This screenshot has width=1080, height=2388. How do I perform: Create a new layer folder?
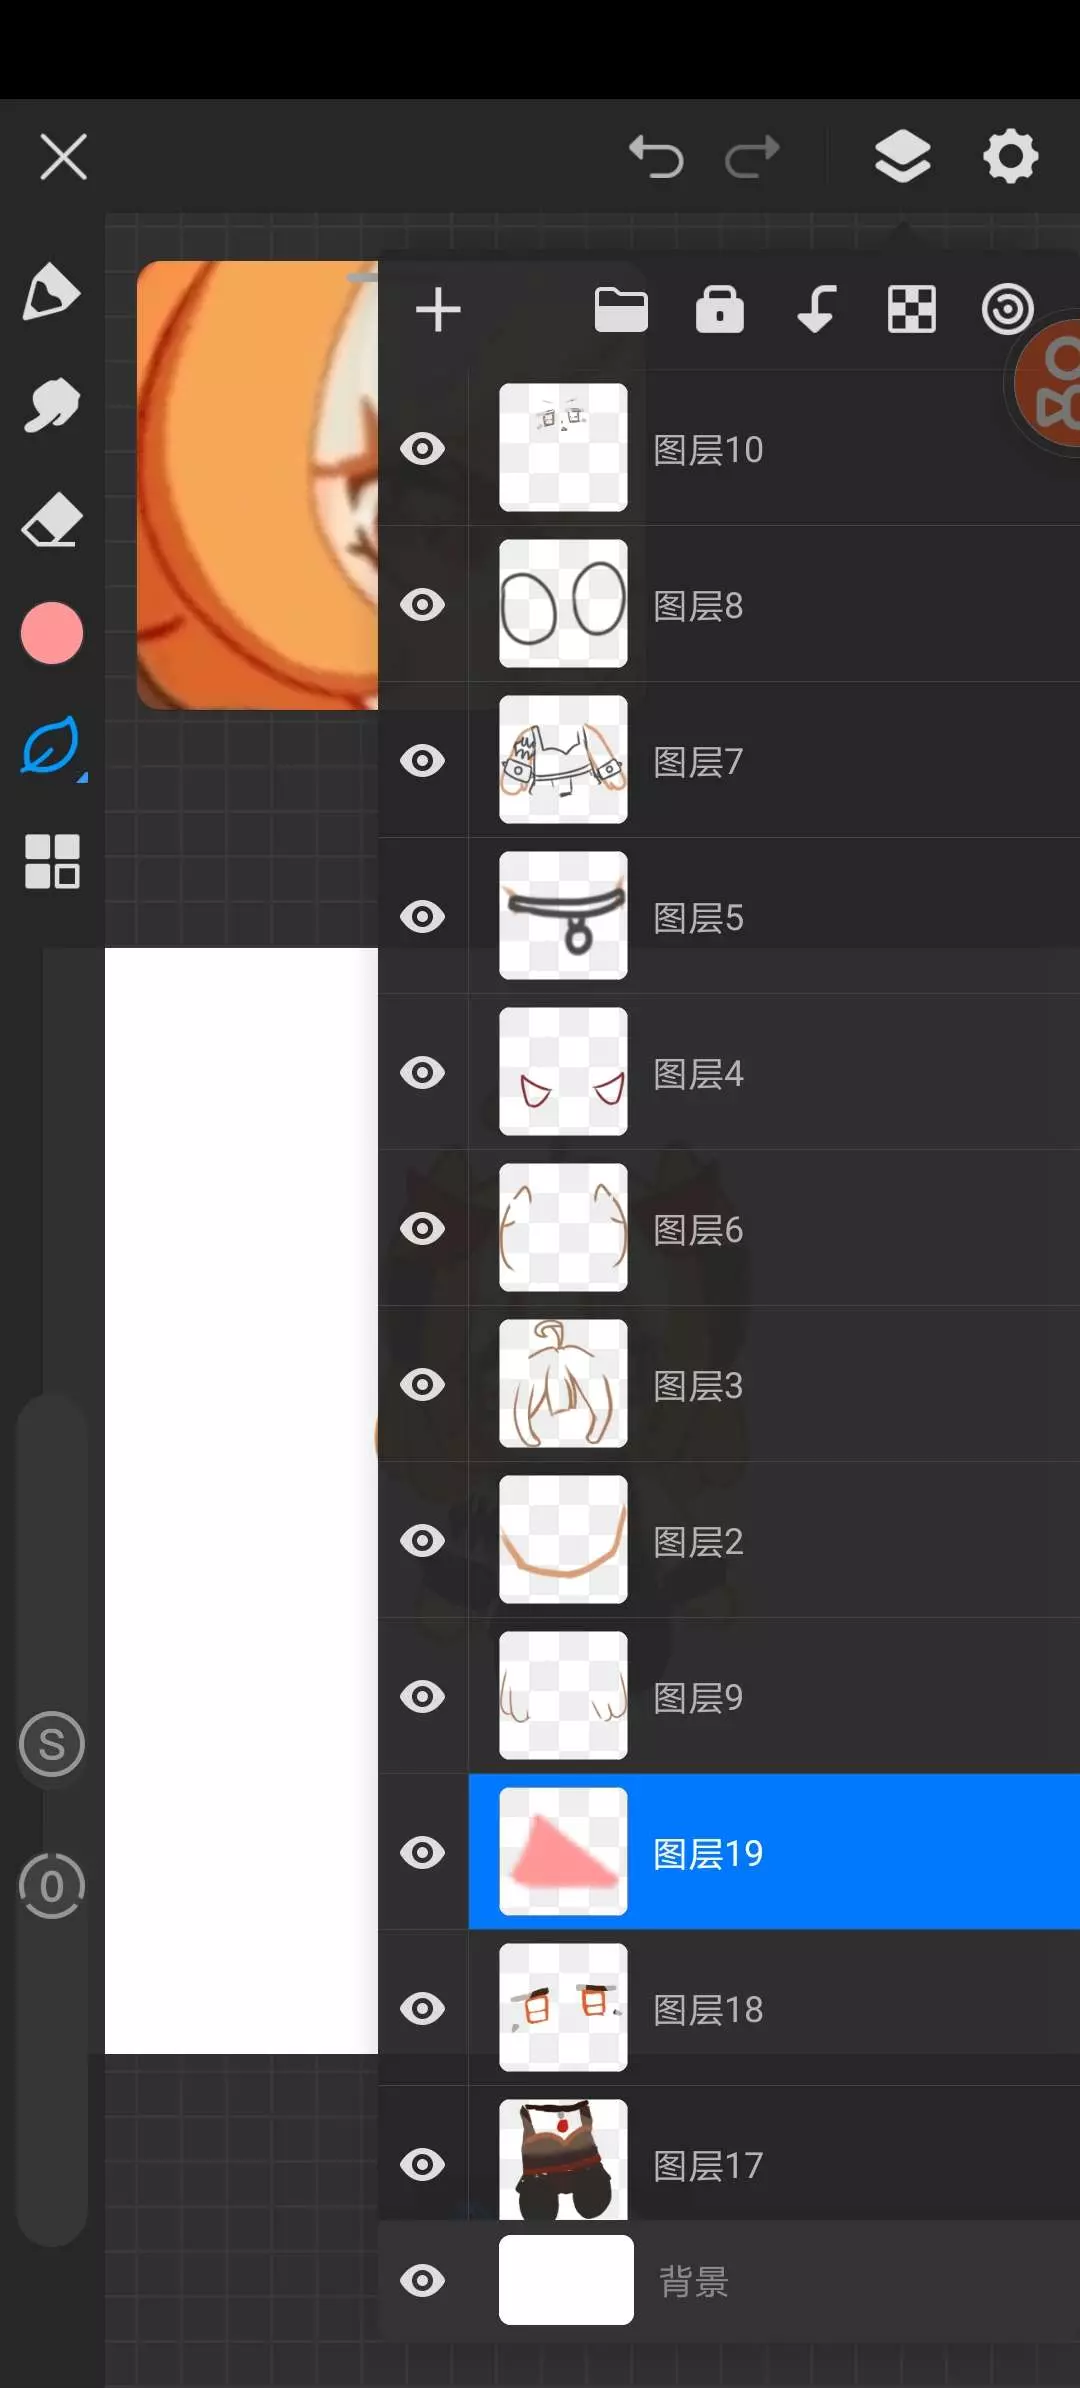pyautogui.click(x=621, y=309)
